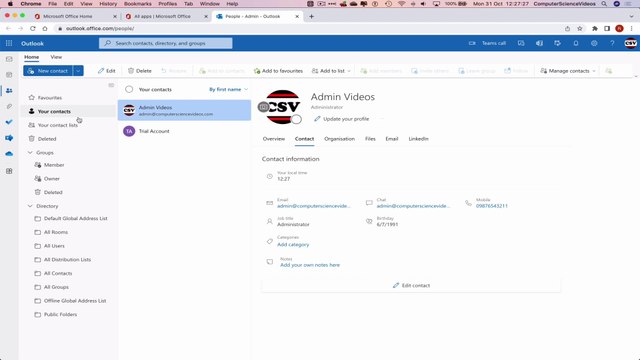Screen dimensions: 640x360
Task: Click the admin email address link
Action: tap(313, 206)
